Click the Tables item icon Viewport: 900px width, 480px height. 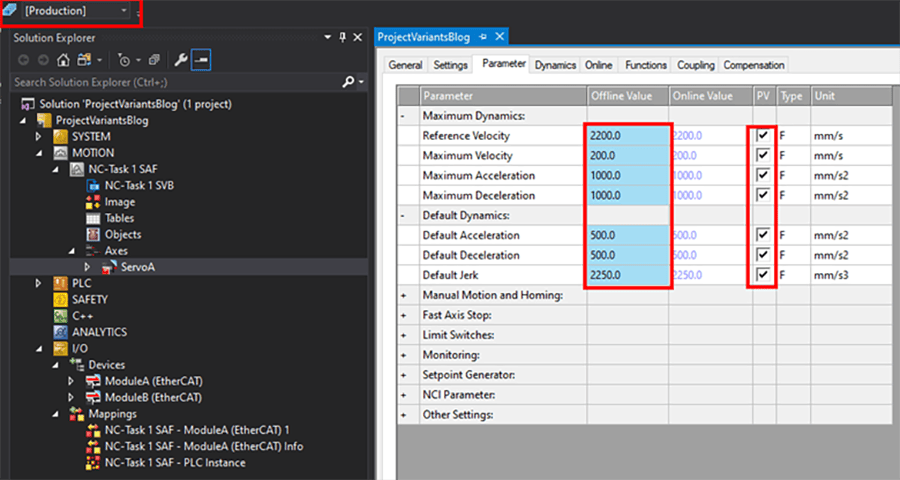point(93,218)
